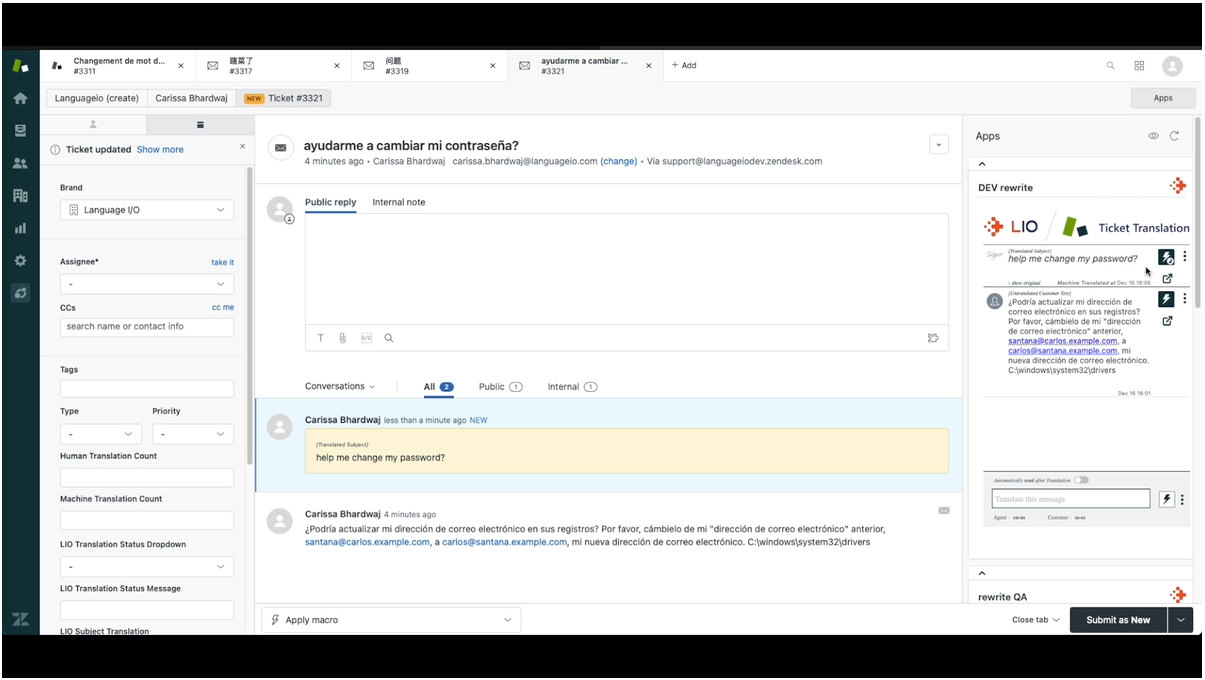The width and height of the screenshot is (1205, 680).
Task: Click the Apps button in header
Action: 1163,98
